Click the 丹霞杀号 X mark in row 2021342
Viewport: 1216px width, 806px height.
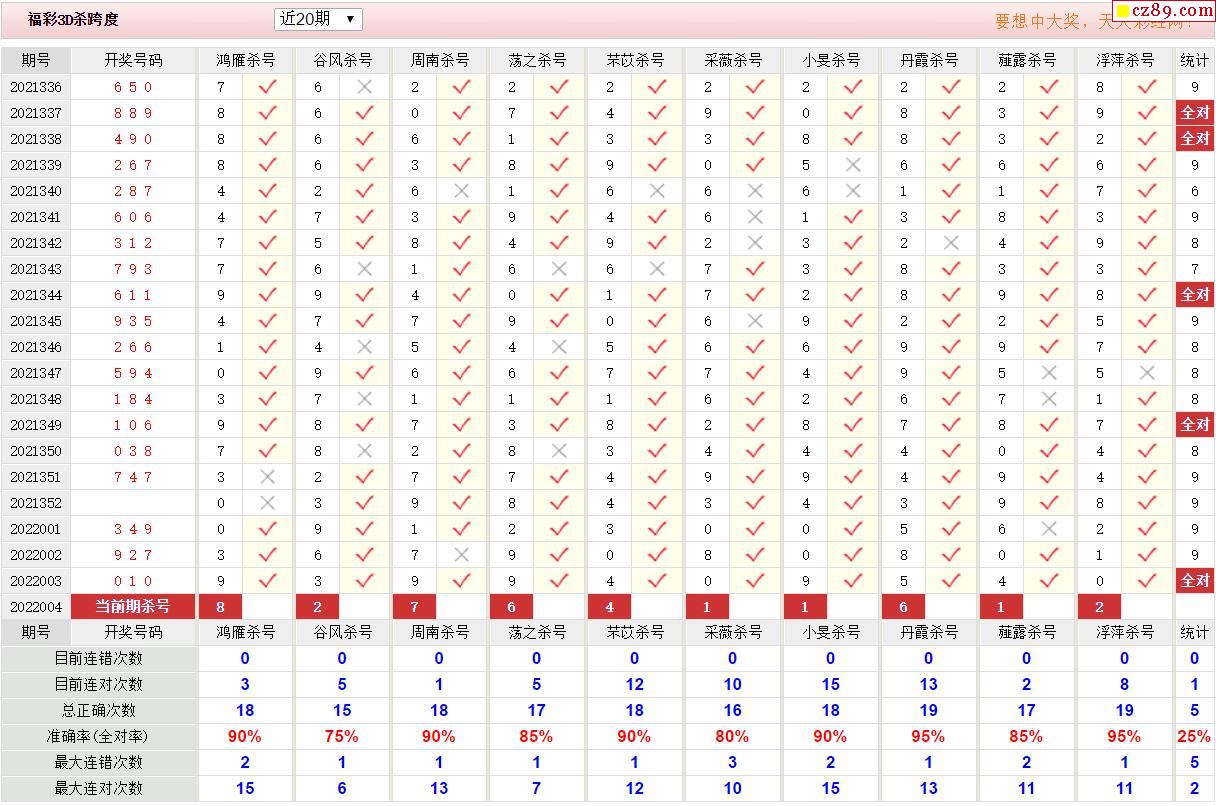pyautogui.click(x=950, y=243)
